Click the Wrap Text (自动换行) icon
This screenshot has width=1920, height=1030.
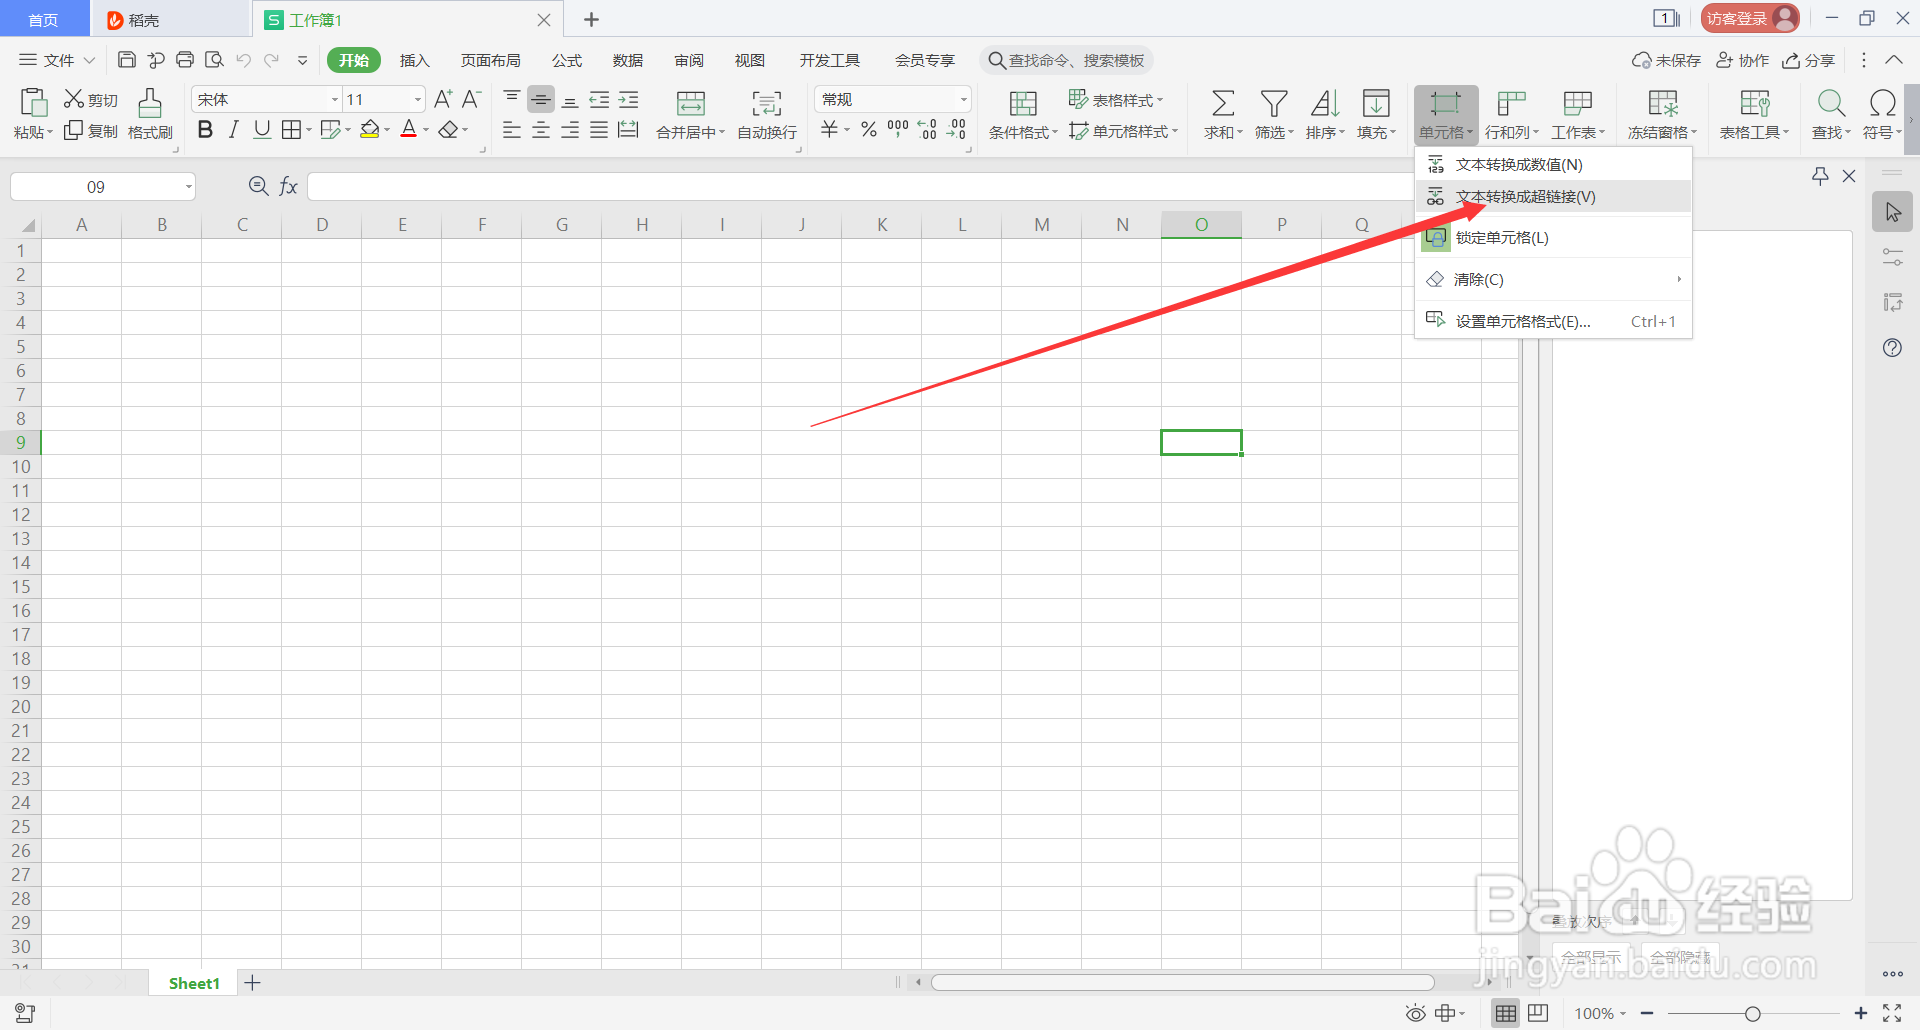point(765,113)
